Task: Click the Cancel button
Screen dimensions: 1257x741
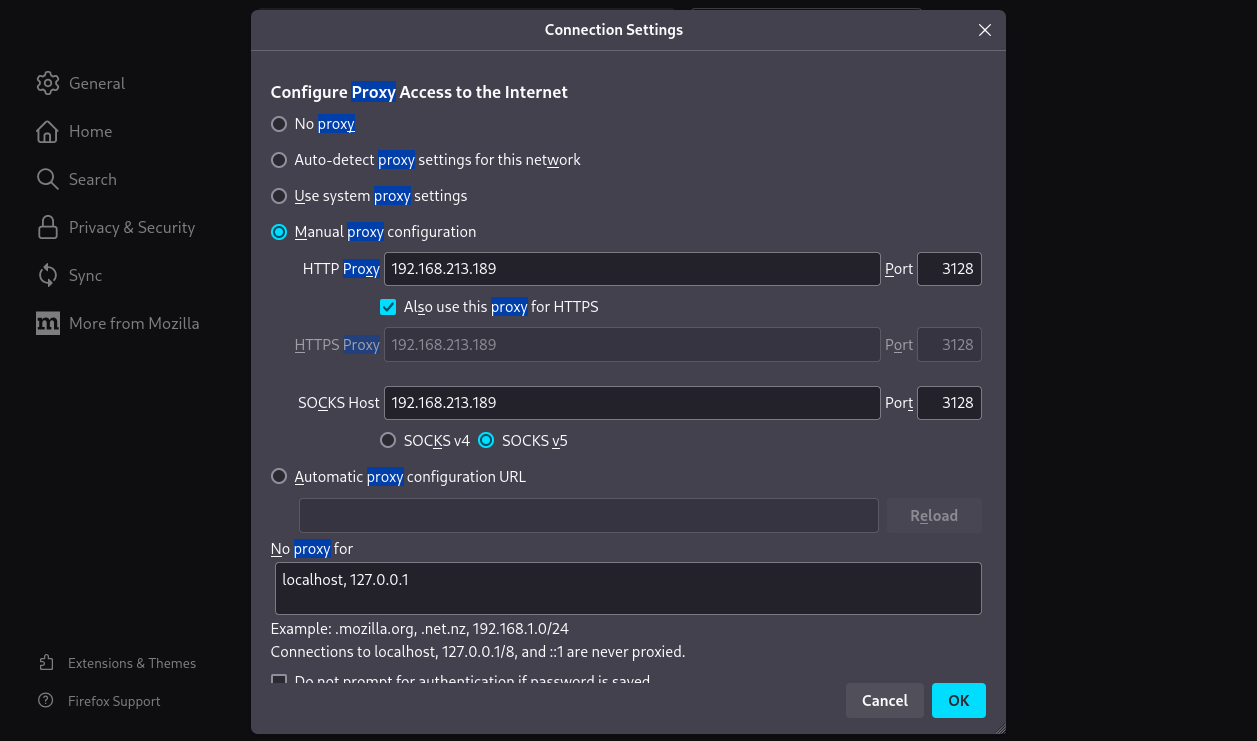Action: pyautogui.click(x=884, y=700)
